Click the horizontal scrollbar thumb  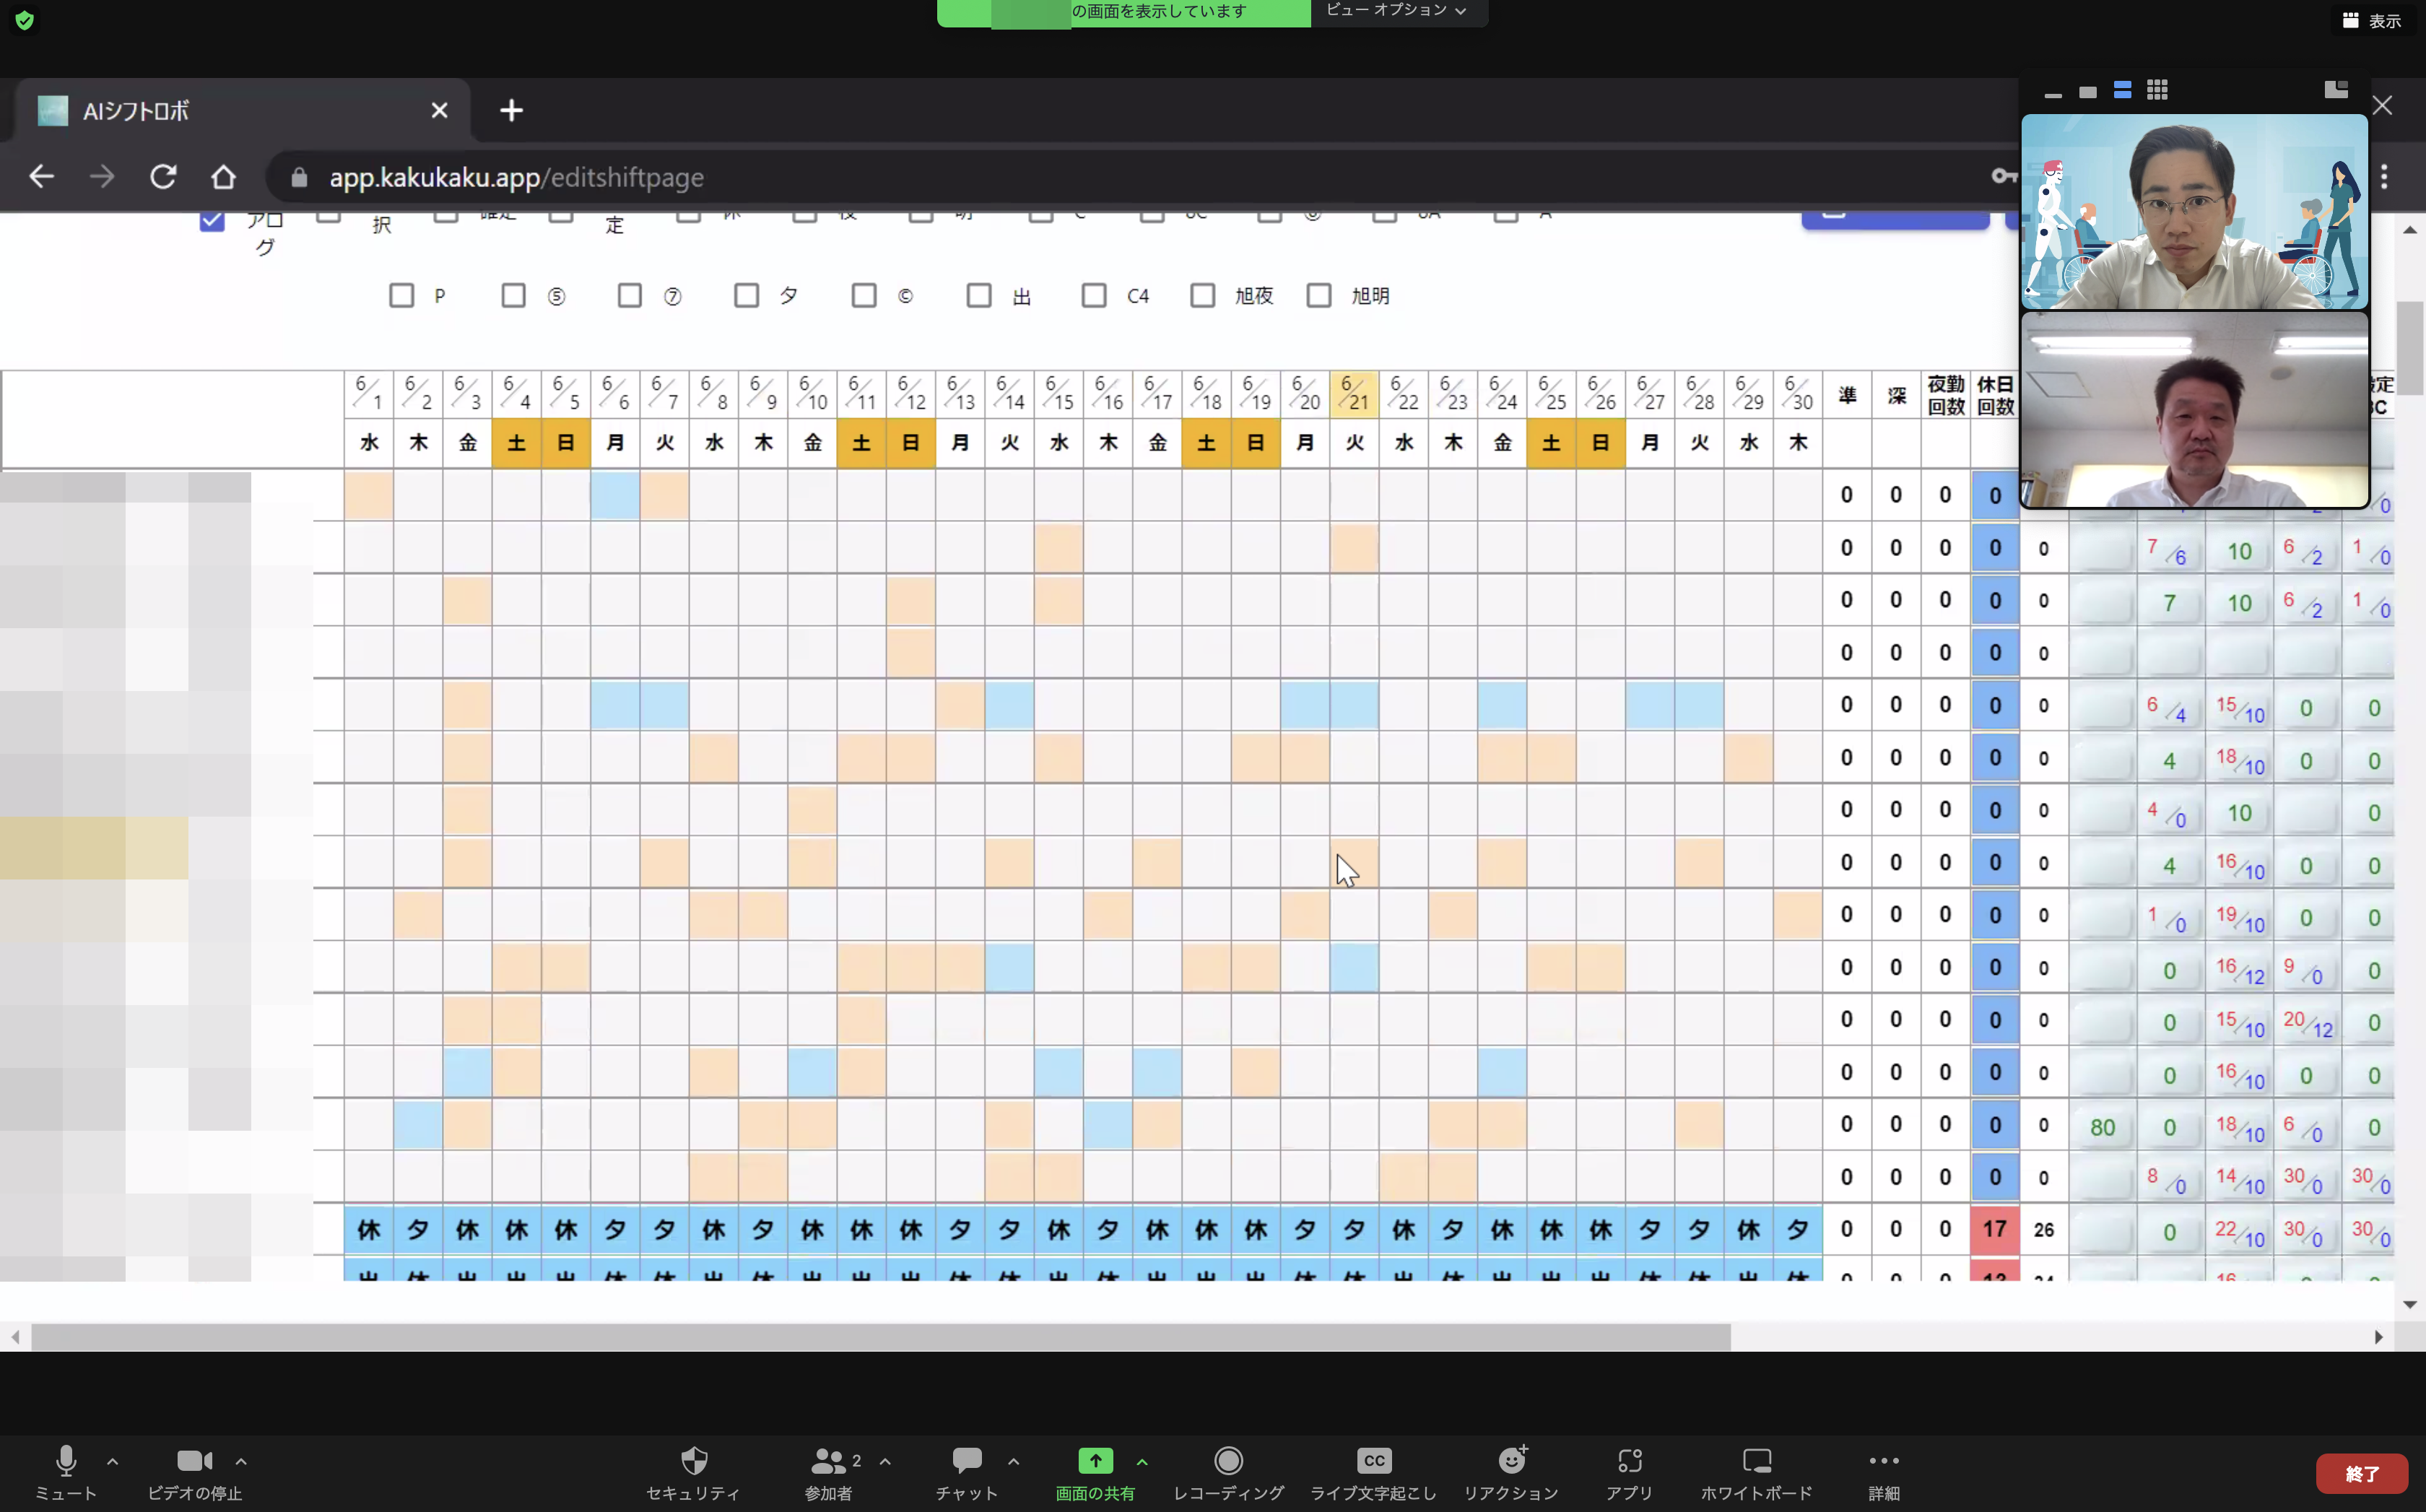(x=880, y=1337)
